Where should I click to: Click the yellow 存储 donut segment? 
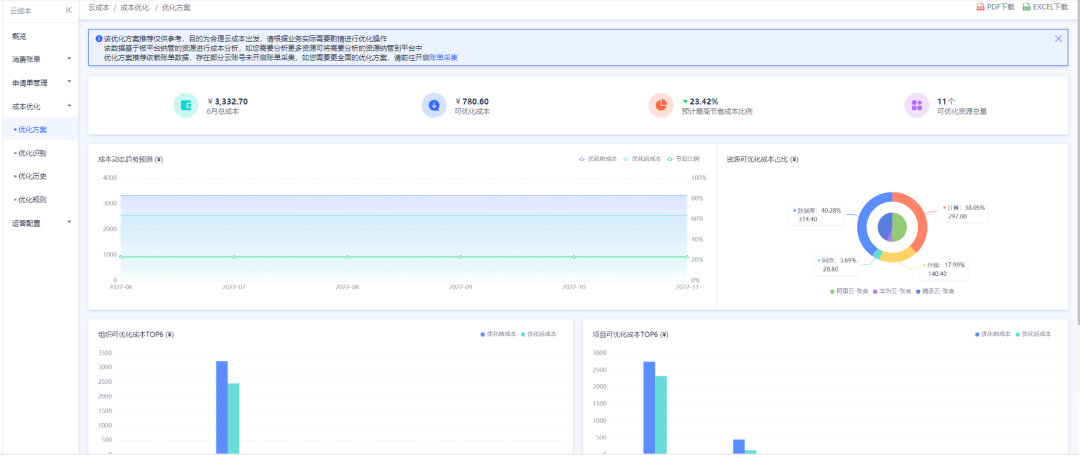coord(897,257)
